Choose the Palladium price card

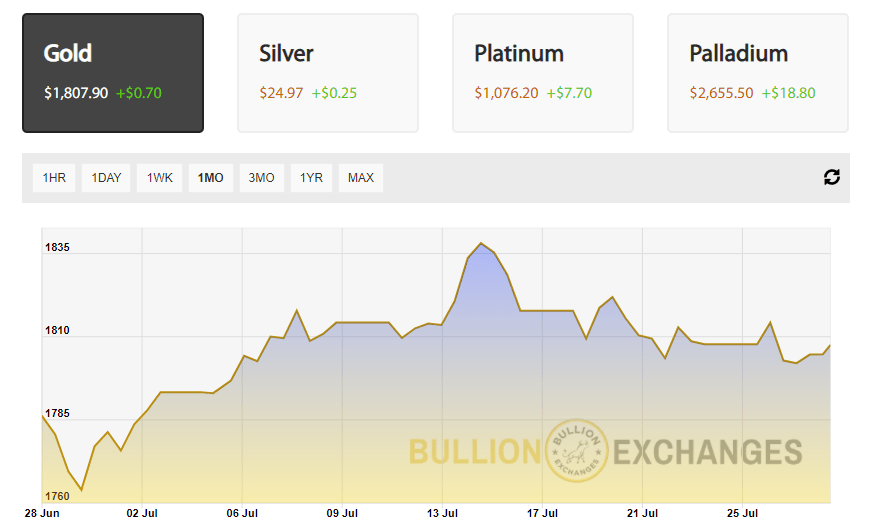coord(757,73)
